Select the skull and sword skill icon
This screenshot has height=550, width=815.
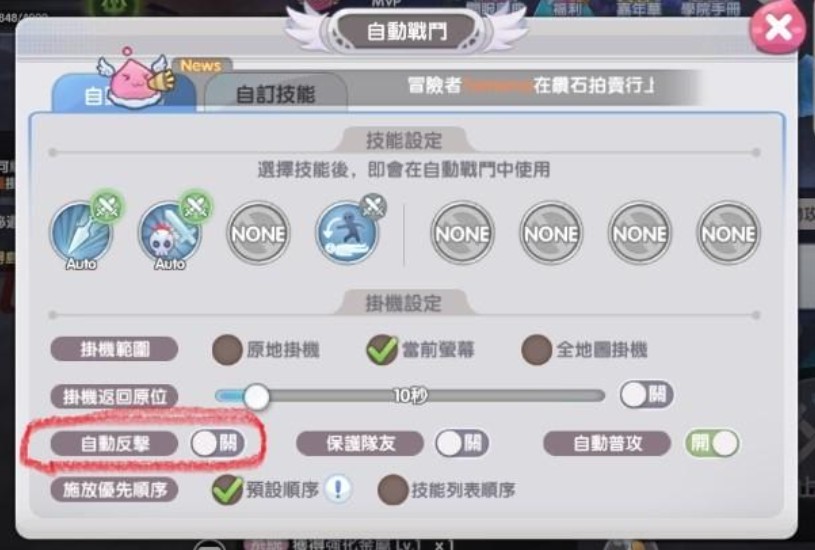click(x=169, y=233)
